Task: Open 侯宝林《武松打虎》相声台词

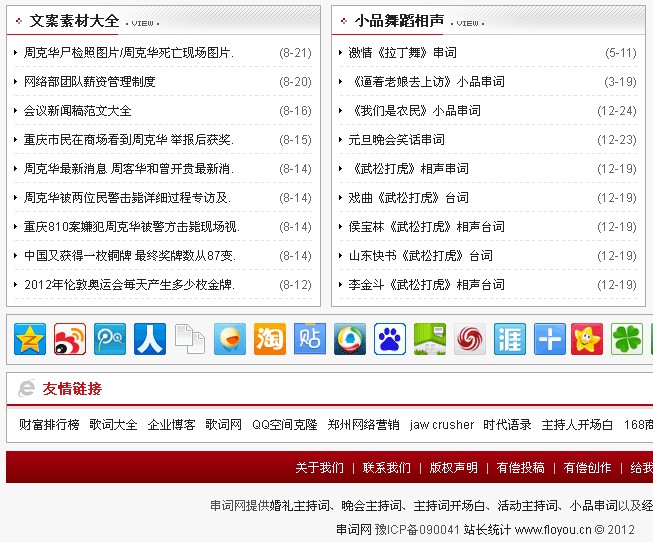Action: [x=427, y=227]
